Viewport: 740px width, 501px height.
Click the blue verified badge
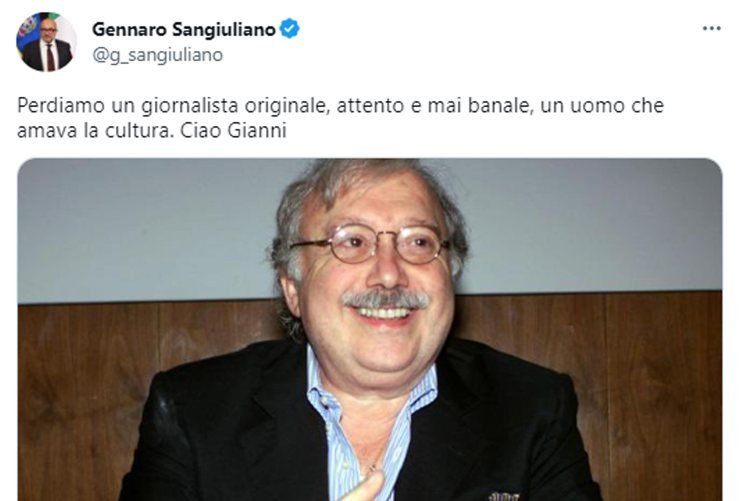(x=289, y=29)
